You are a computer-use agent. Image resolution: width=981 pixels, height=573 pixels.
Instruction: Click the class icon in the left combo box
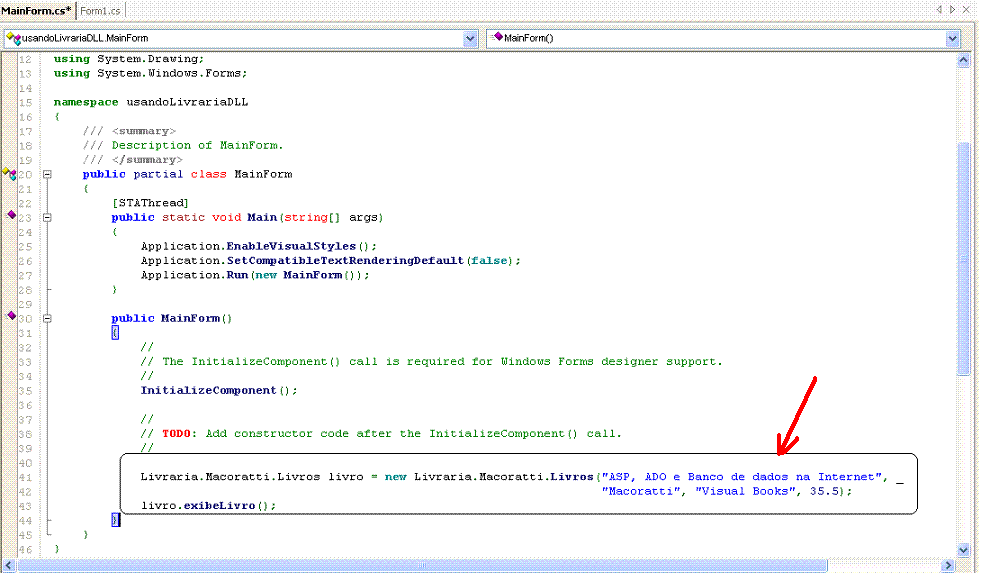pyautogui.click(x=13, y=39)
